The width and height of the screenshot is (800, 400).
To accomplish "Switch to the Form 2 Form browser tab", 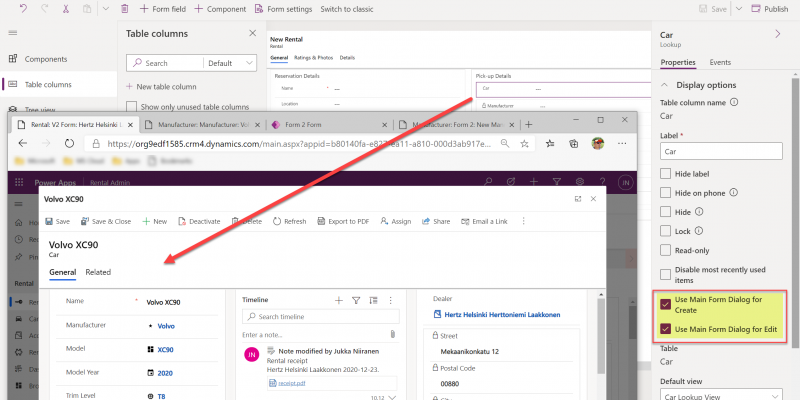I will [331, 124].
